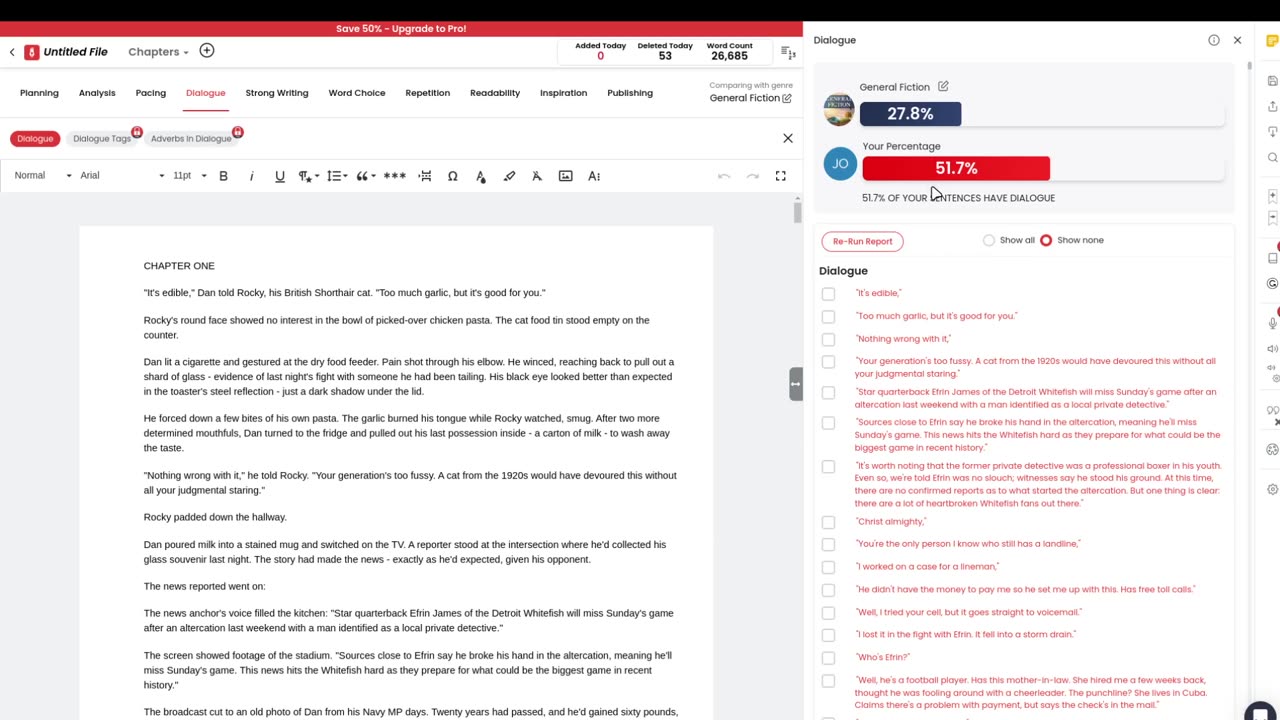Switch to the Planning tab
The height and width of the screenshot is (720, 1280).
click(39, 93)
